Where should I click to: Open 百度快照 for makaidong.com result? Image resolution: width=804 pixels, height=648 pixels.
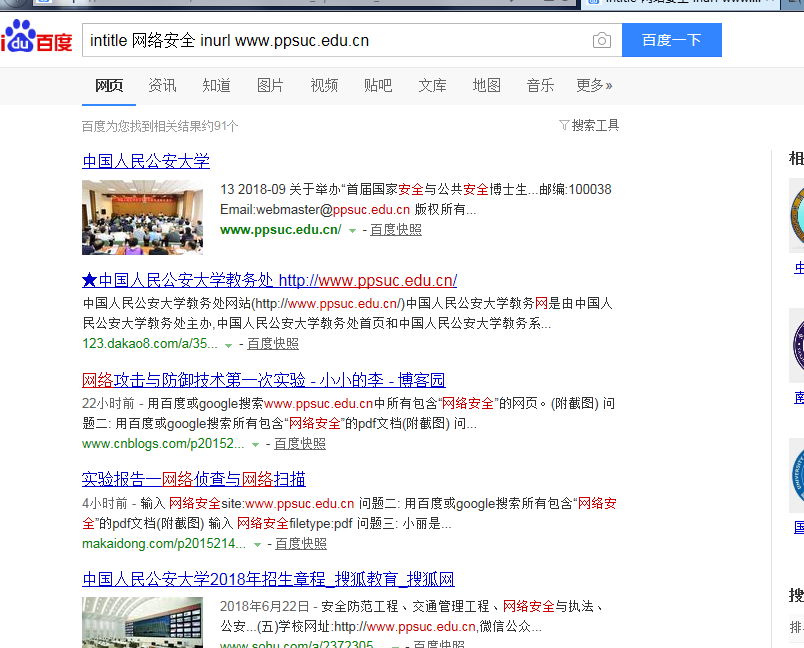point(301,543)
